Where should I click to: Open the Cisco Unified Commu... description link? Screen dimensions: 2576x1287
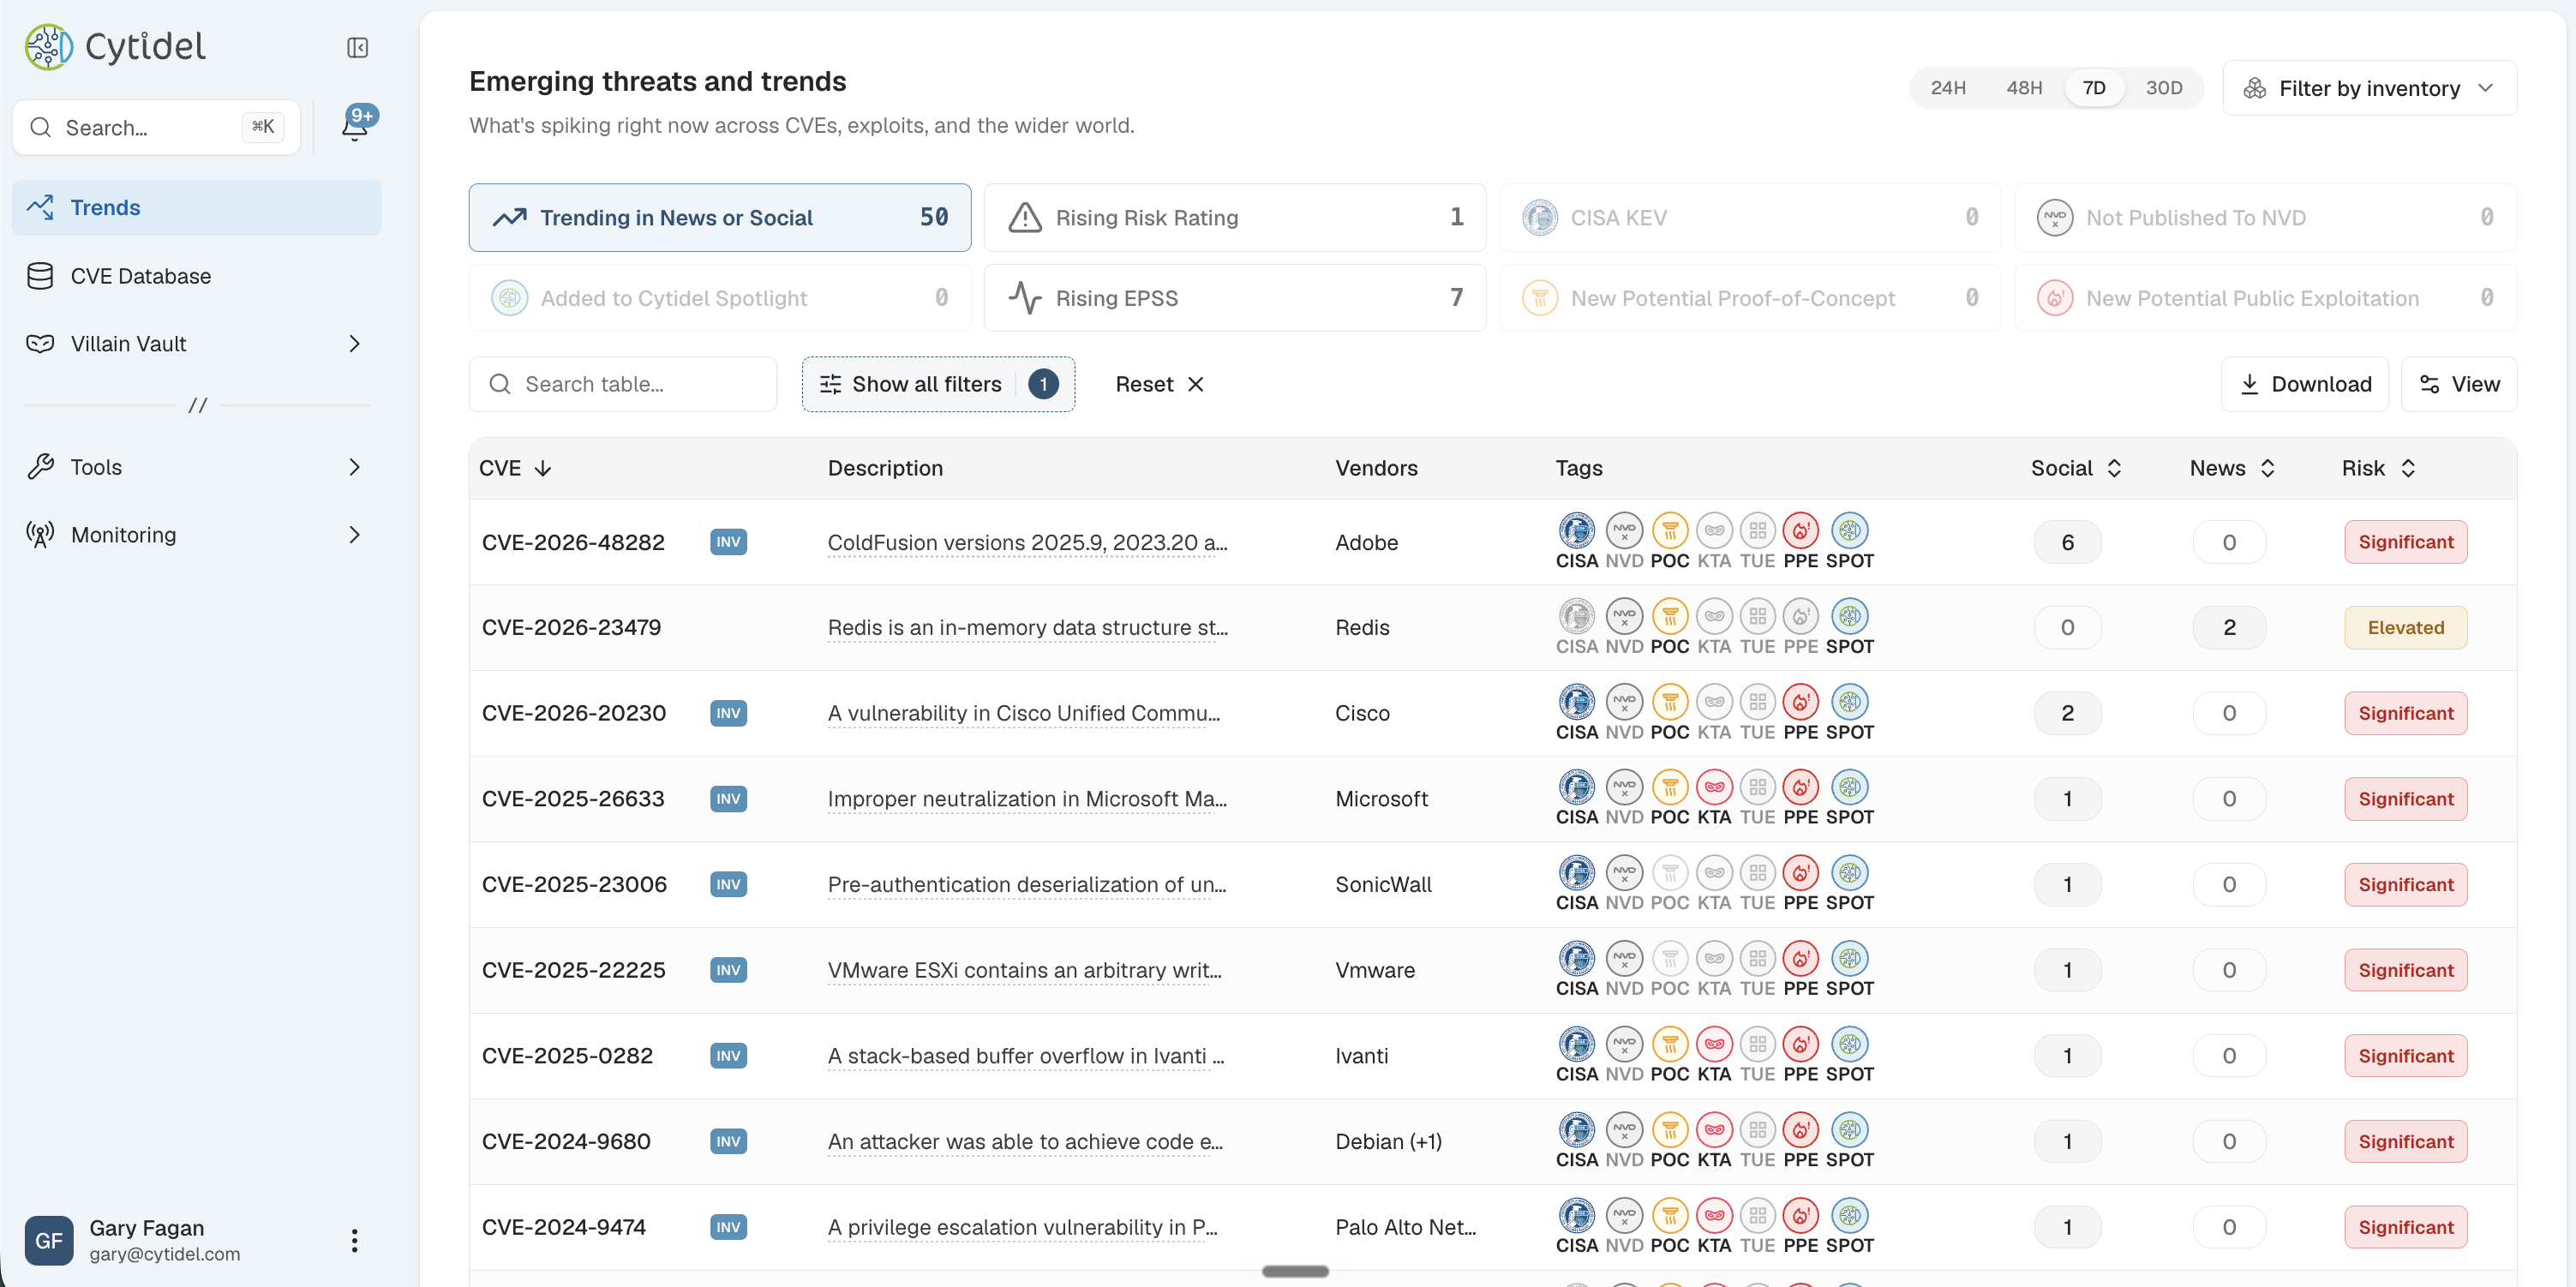coord(1024,714)
